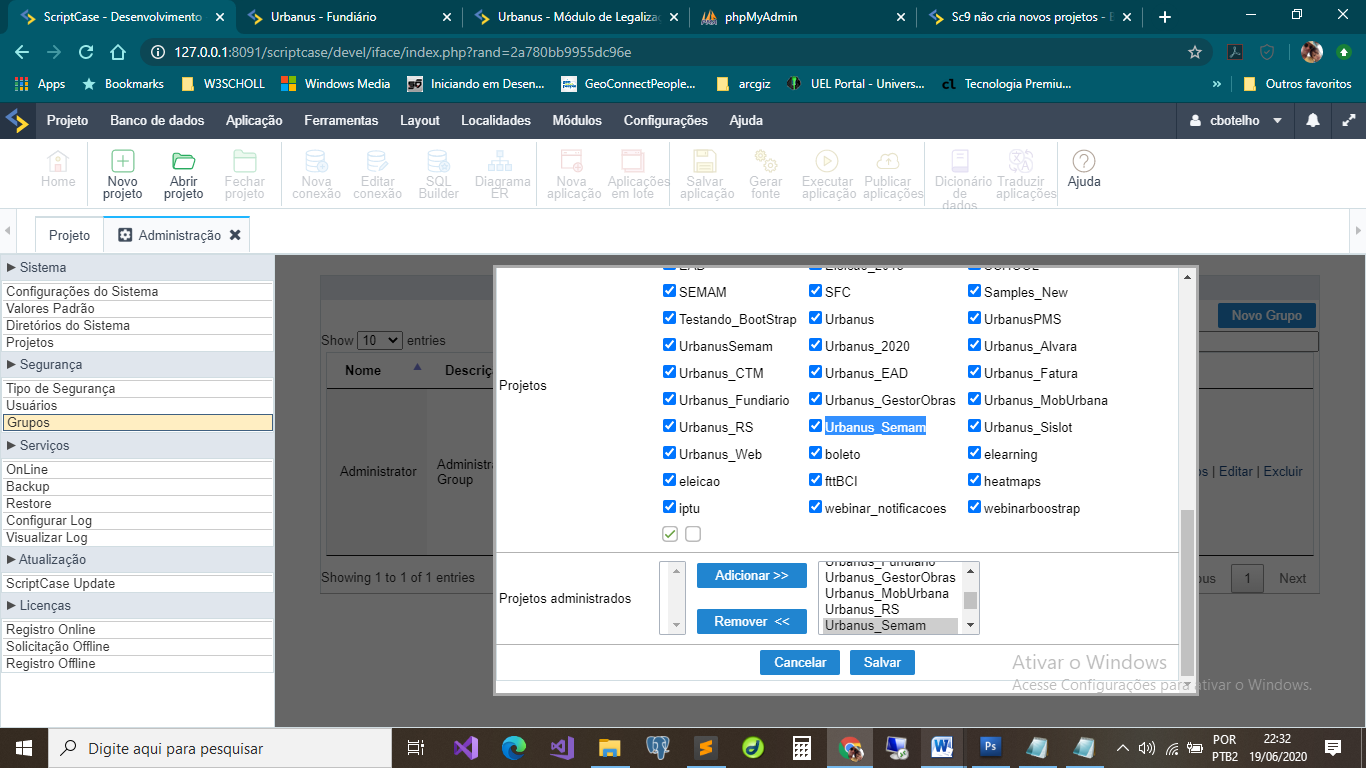Image resolution: width=1366 pixels, height=768 pixels.
Task: Toggle the iptu checkbox
Action: click(x=670, y=507)
